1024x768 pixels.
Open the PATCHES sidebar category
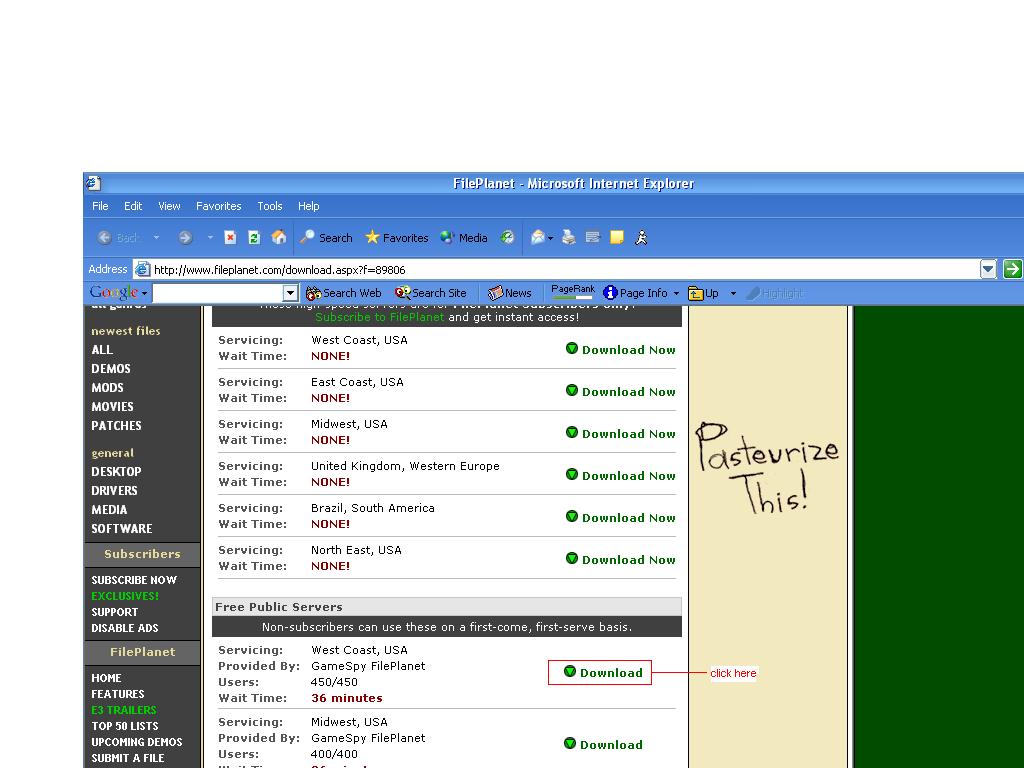coord(116,426)
